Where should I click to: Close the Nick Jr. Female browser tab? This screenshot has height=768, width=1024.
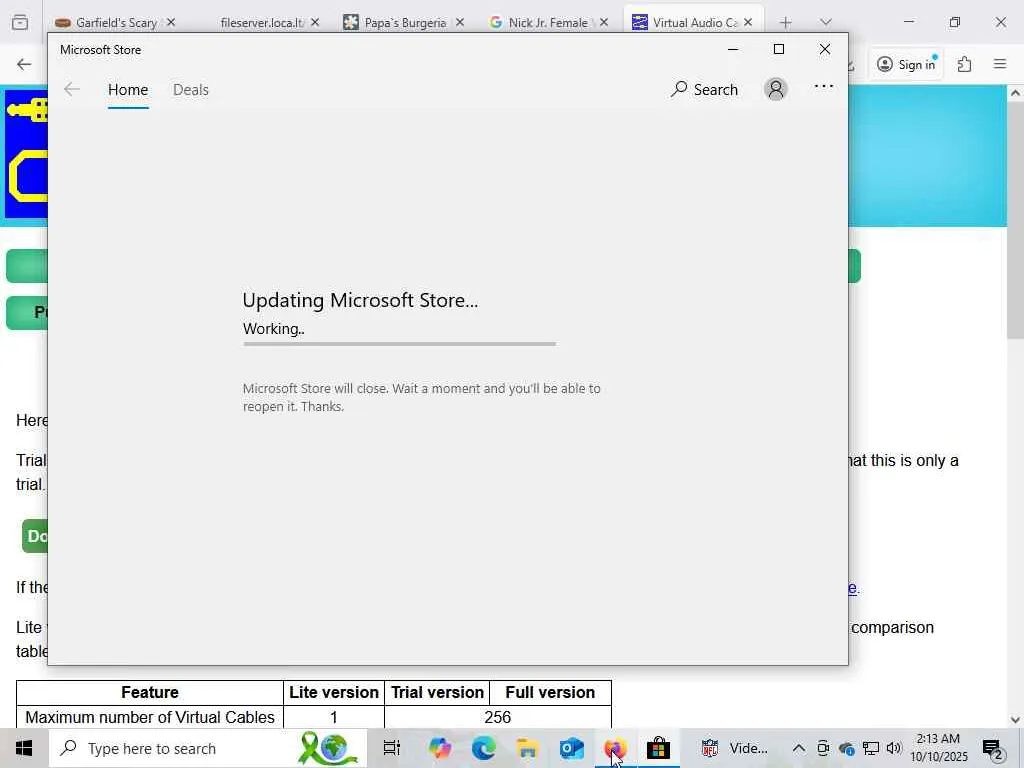point(604,22)
